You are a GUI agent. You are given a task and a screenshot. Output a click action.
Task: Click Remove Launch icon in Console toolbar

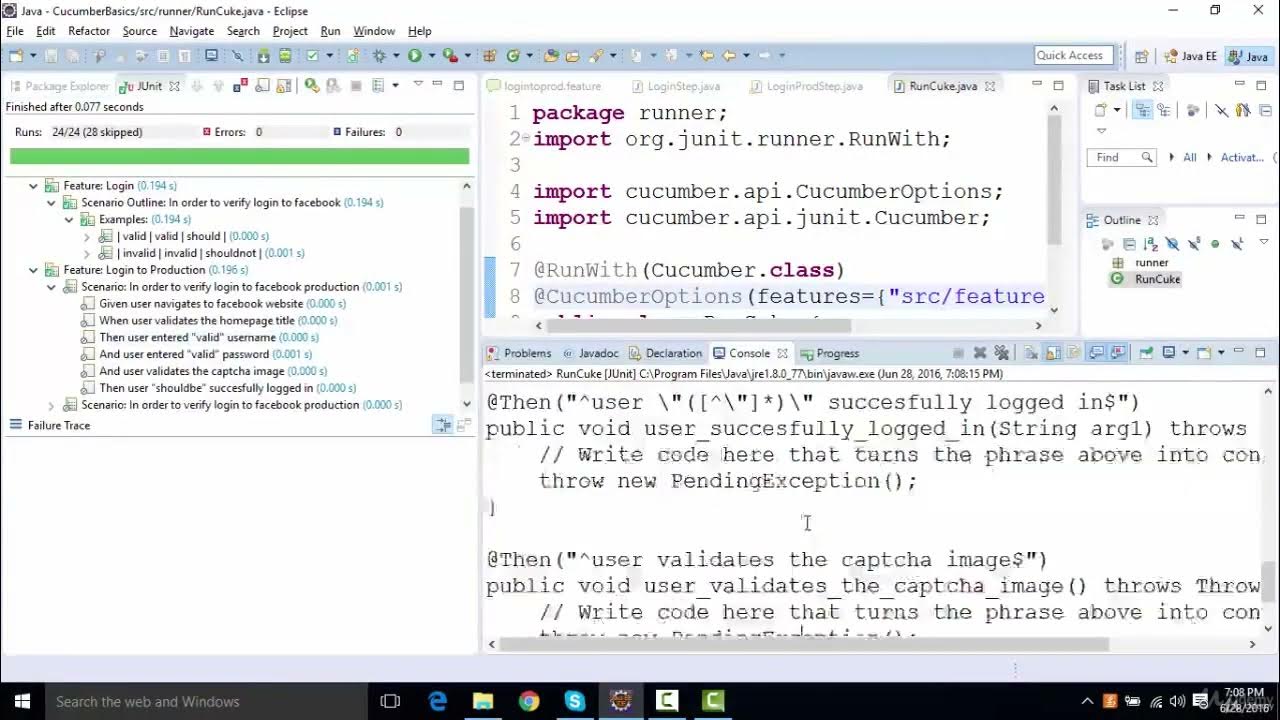pyautogui.click(x=980, y=353)
